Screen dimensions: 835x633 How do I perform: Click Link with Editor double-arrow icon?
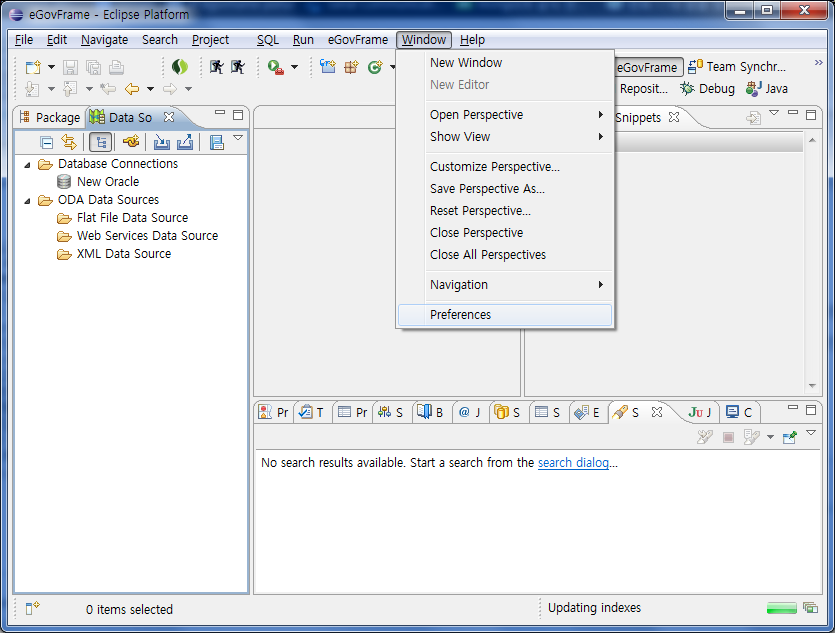pyautogui.click(x=69, y=143)
